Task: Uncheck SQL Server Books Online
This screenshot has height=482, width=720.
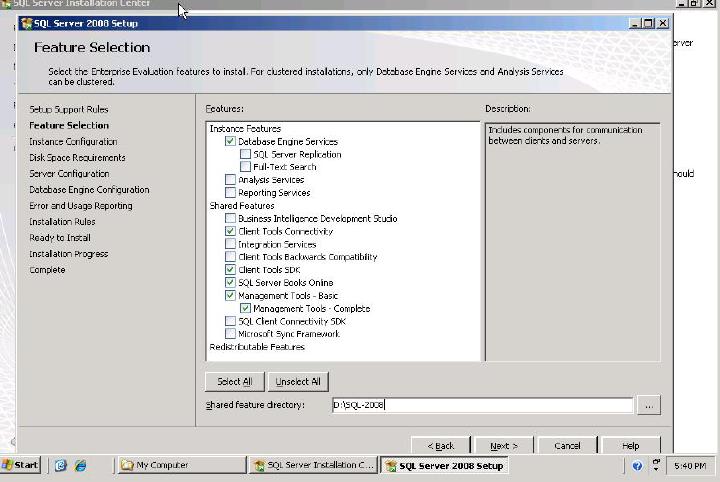Action: (230, 282)
